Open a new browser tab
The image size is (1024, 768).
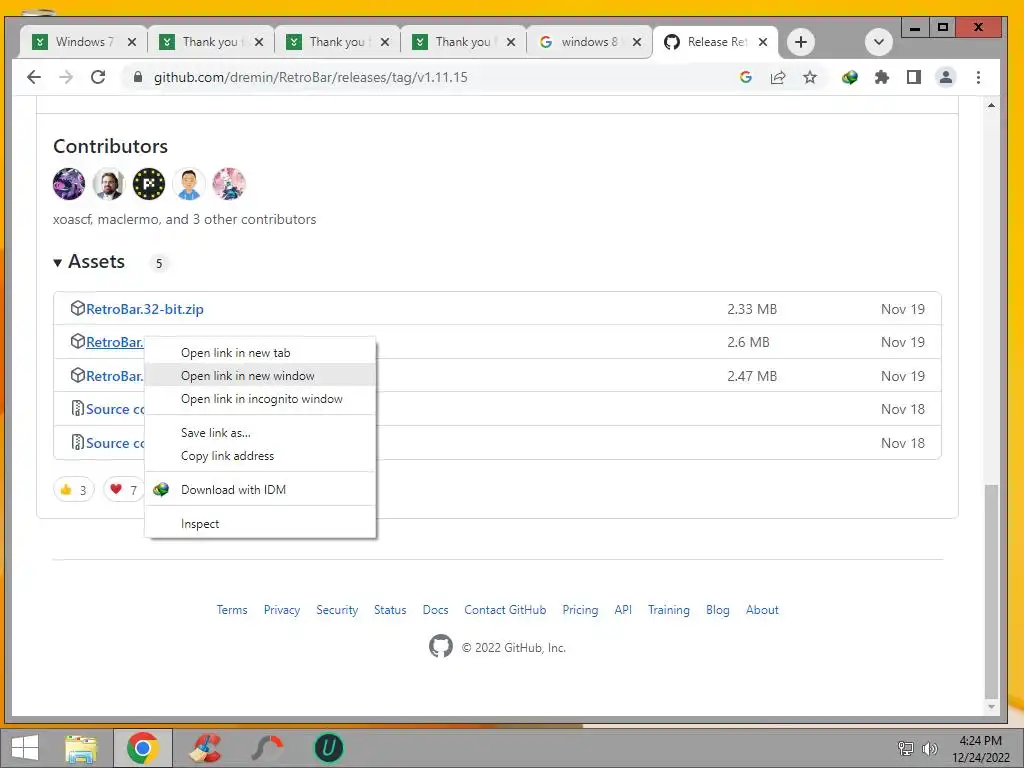click(801, 42)
